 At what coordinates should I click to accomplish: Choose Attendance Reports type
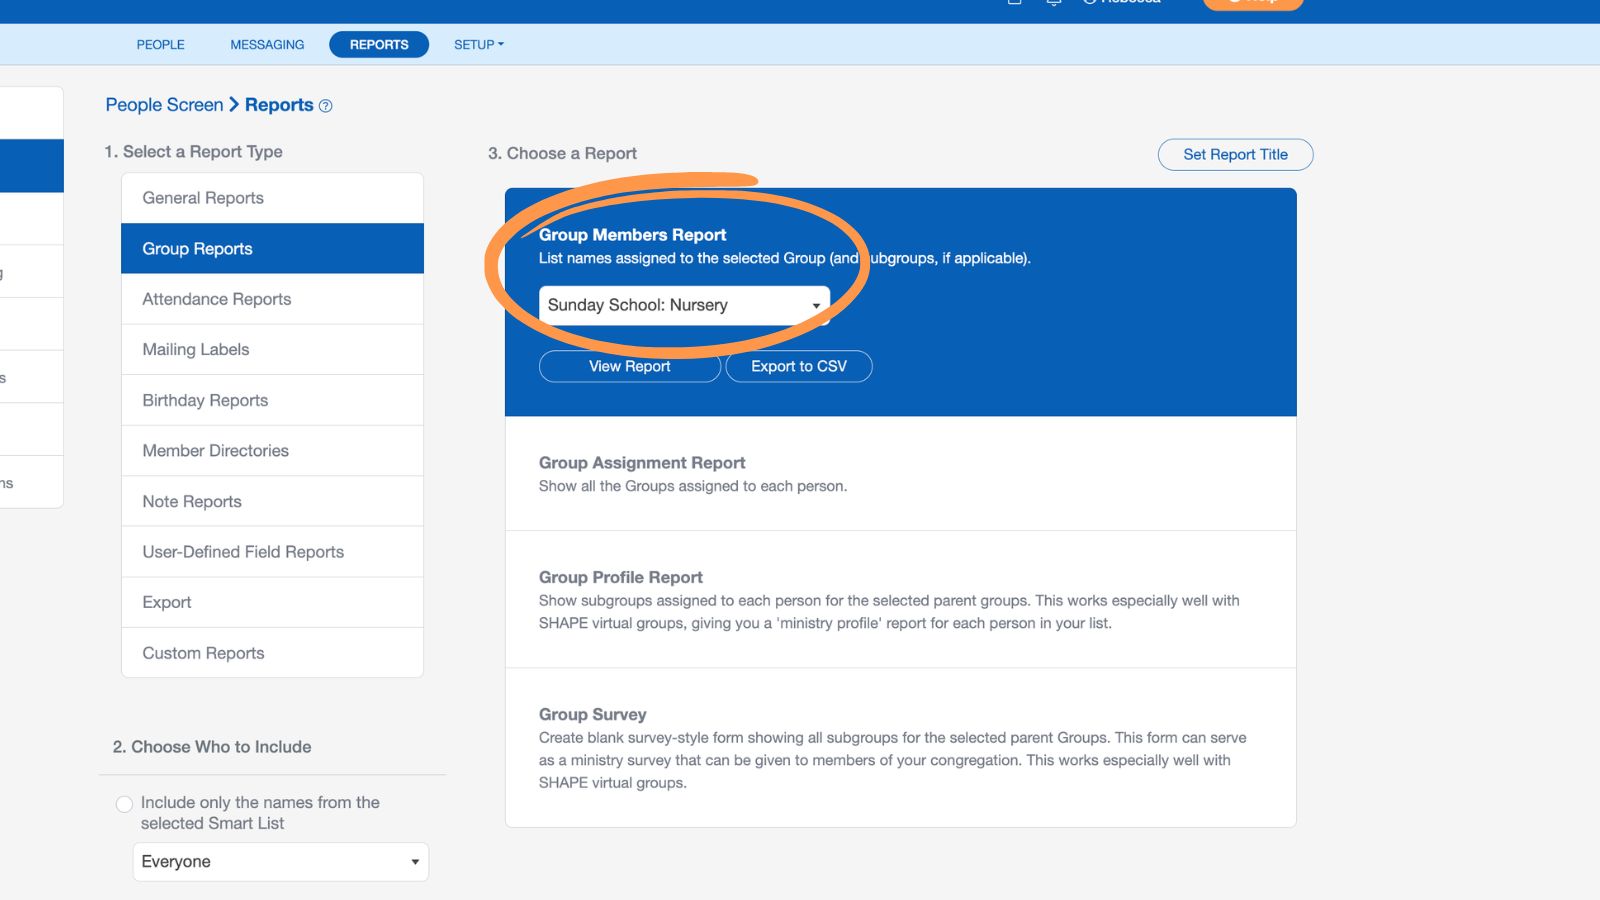272,299
